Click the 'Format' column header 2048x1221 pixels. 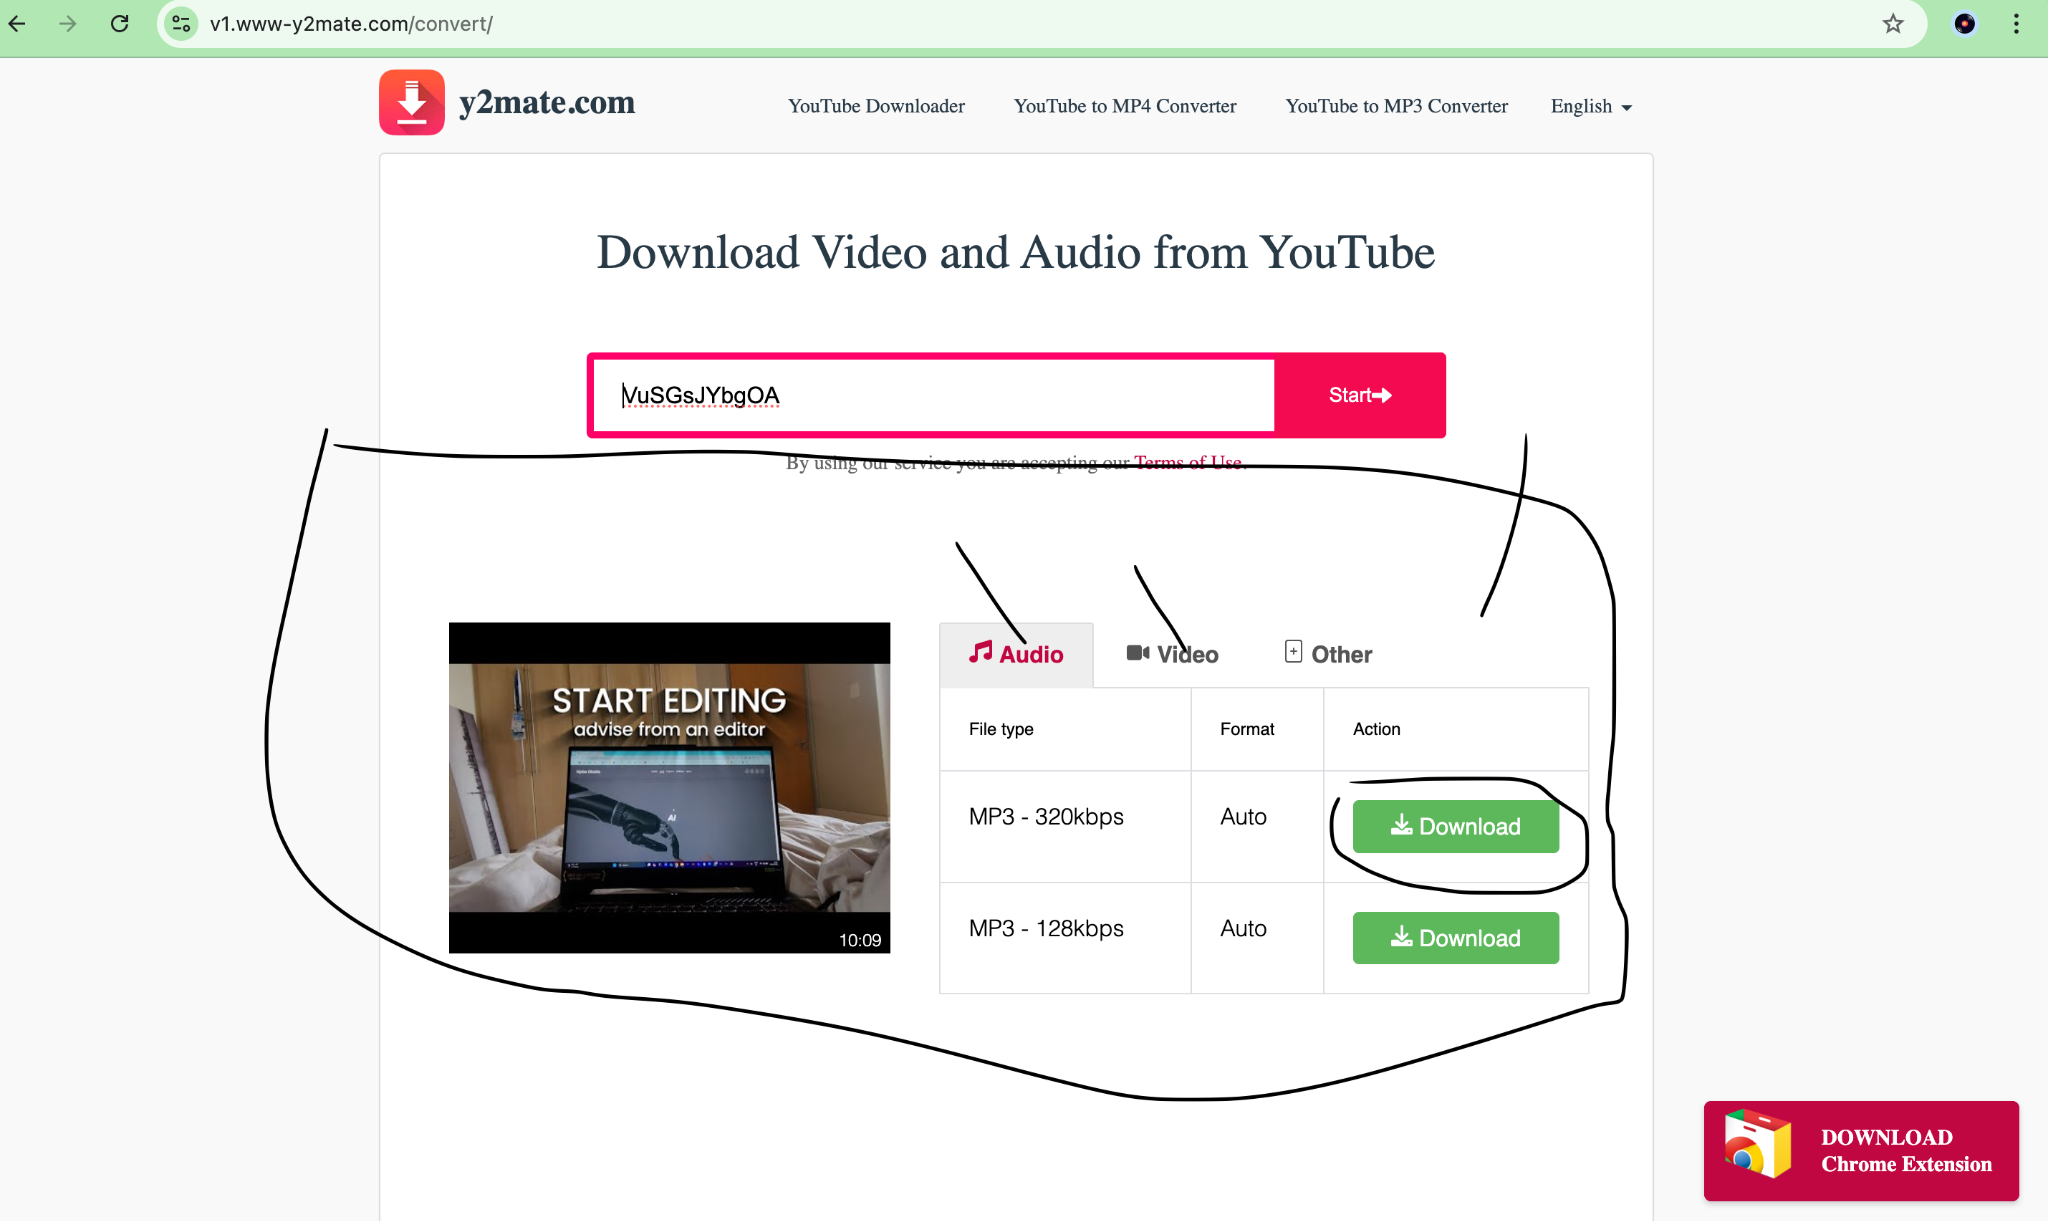(1247, 729)
